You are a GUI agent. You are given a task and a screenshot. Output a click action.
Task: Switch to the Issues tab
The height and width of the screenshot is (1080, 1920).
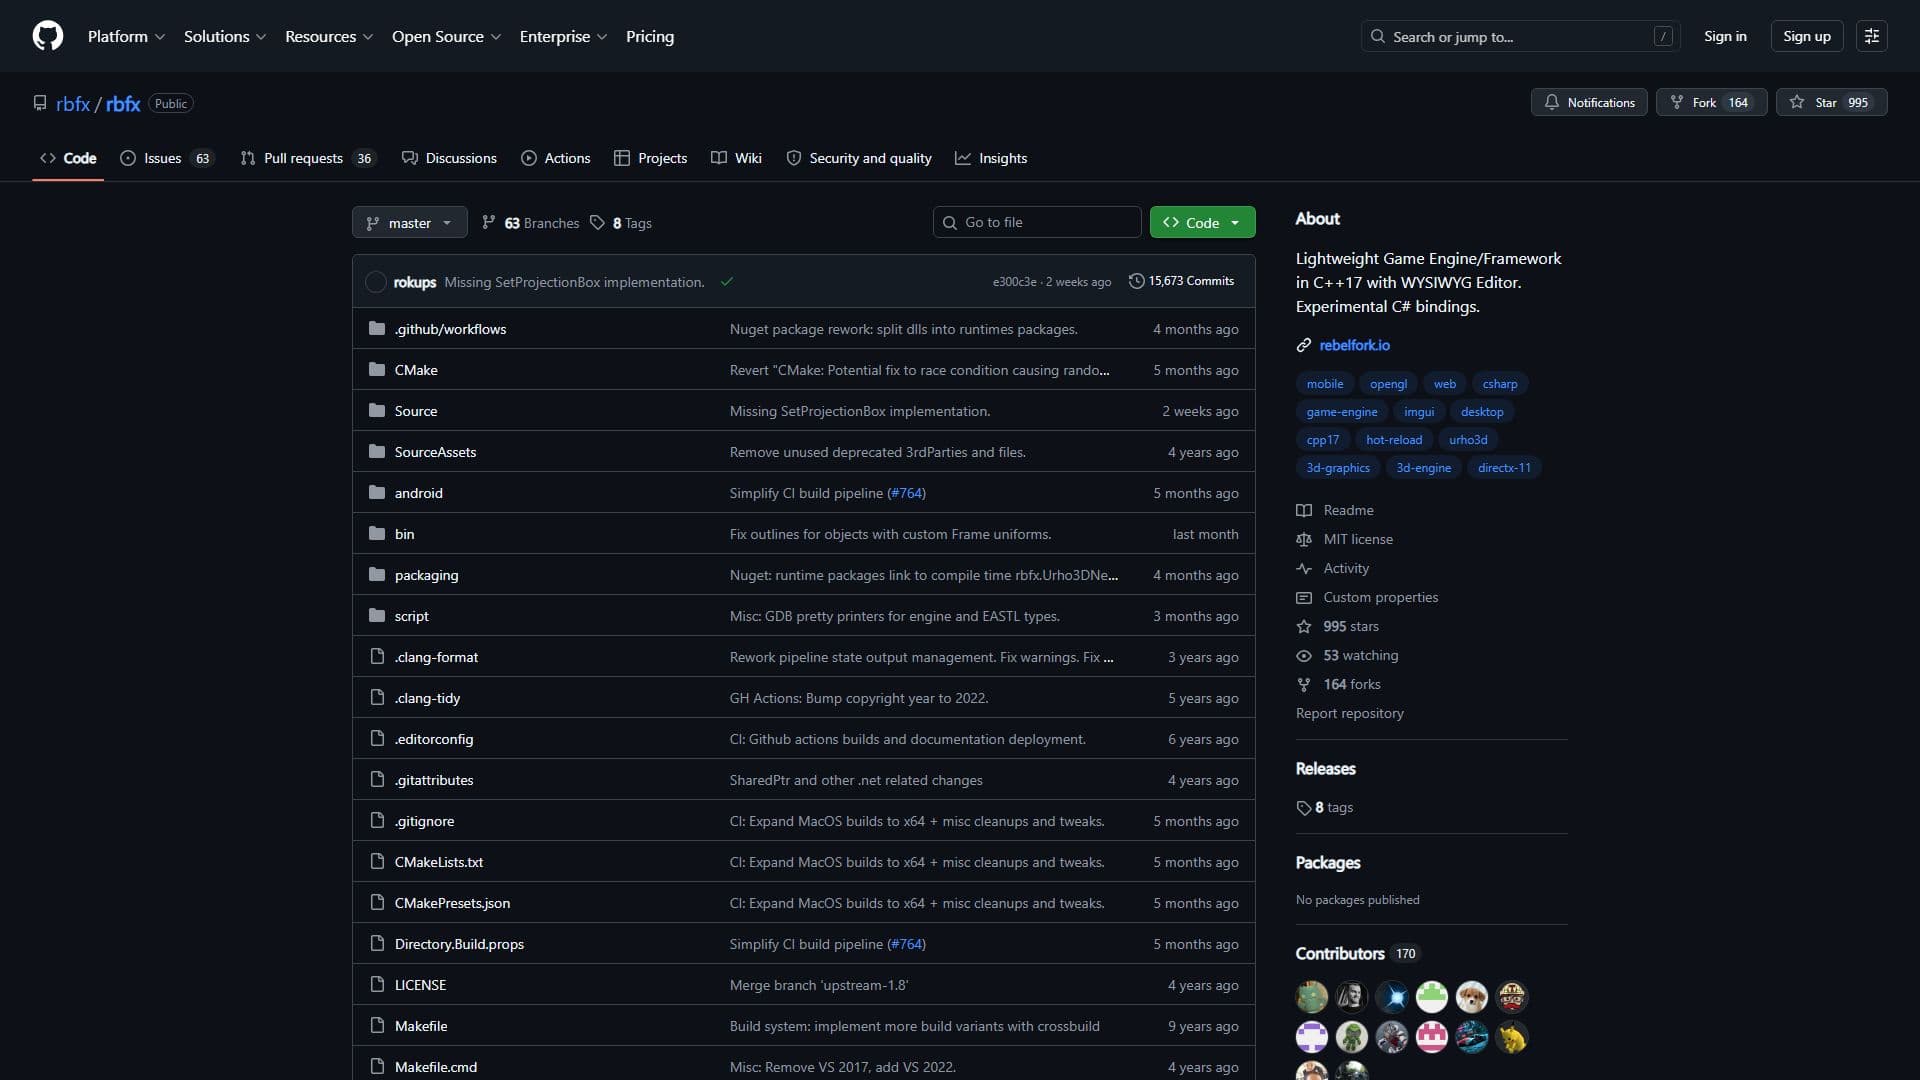coord(167,158)
